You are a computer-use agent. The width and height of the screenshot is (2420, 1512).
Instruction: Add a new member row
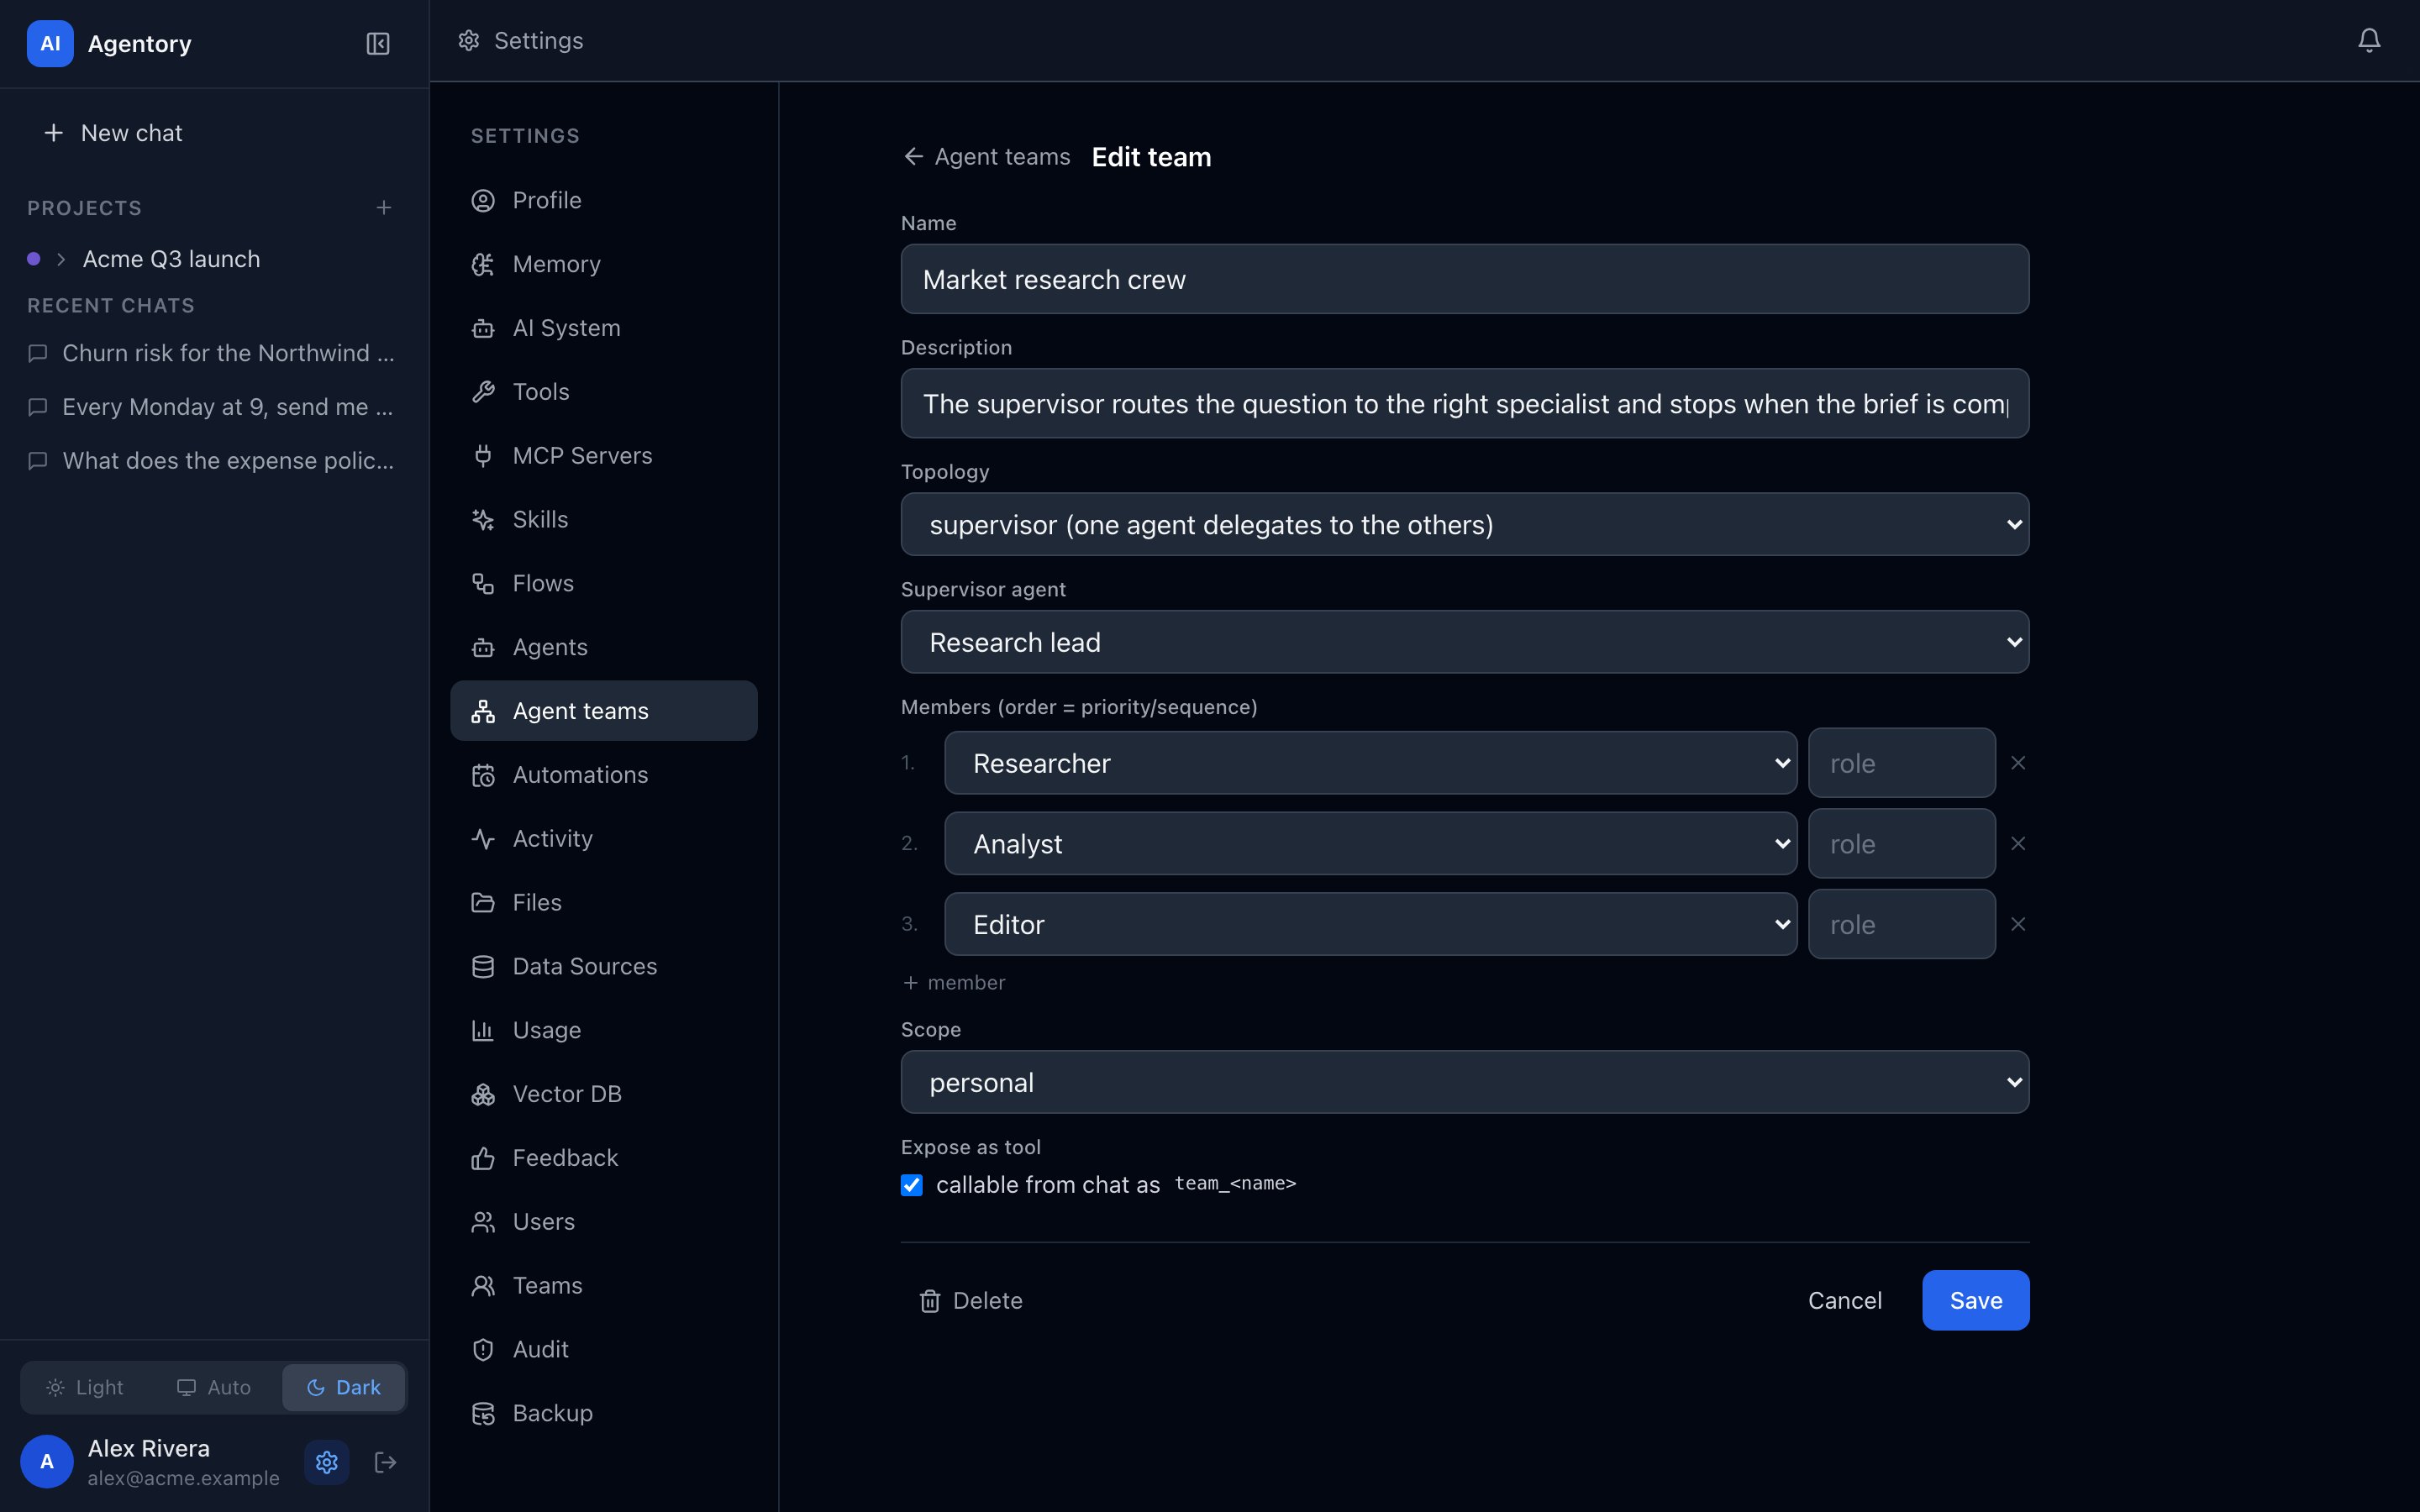(953, 983)
